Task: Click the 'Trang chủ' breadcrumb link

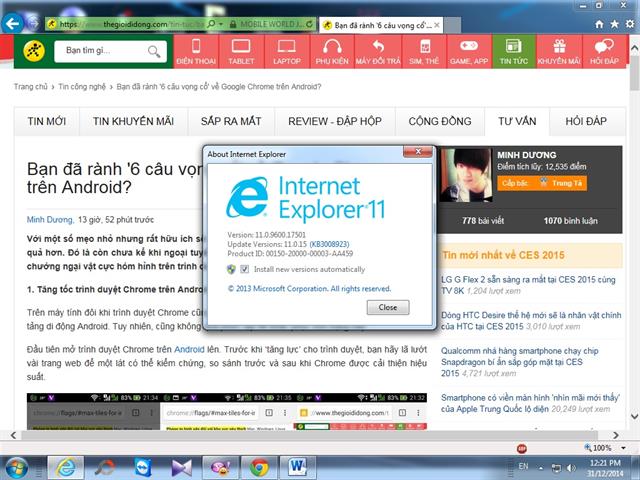Action: [31, 87]
